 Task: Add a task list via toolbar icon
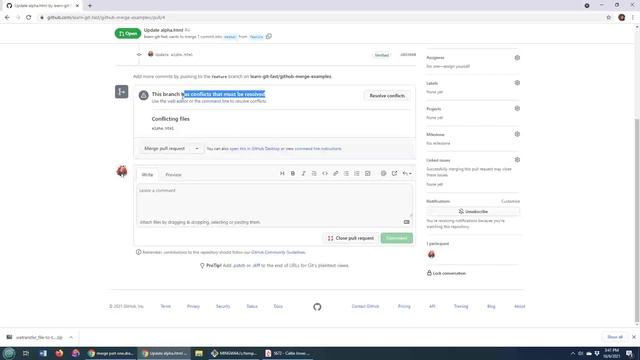tap(367, 173)
